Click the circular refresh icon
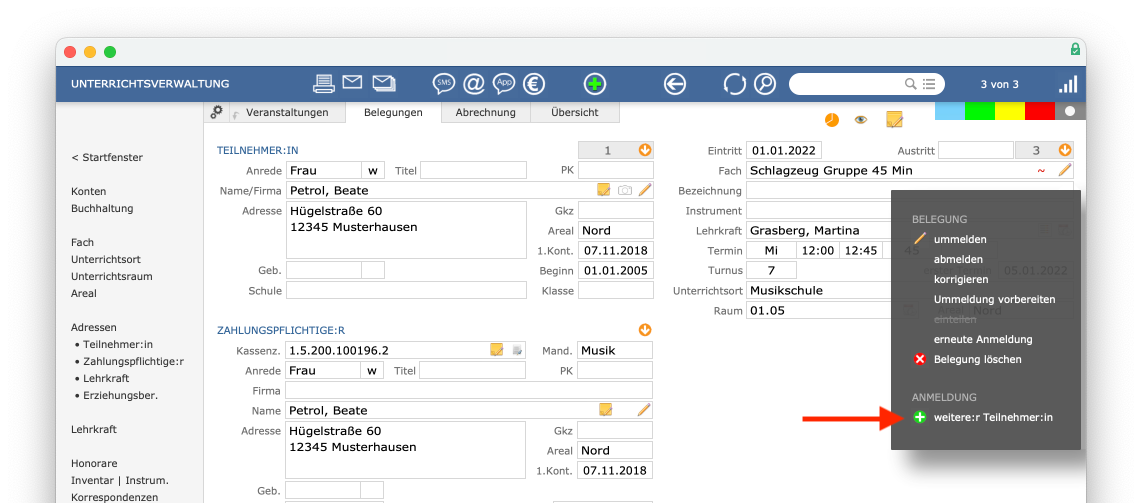1142x503 pixels. [734, 84]
